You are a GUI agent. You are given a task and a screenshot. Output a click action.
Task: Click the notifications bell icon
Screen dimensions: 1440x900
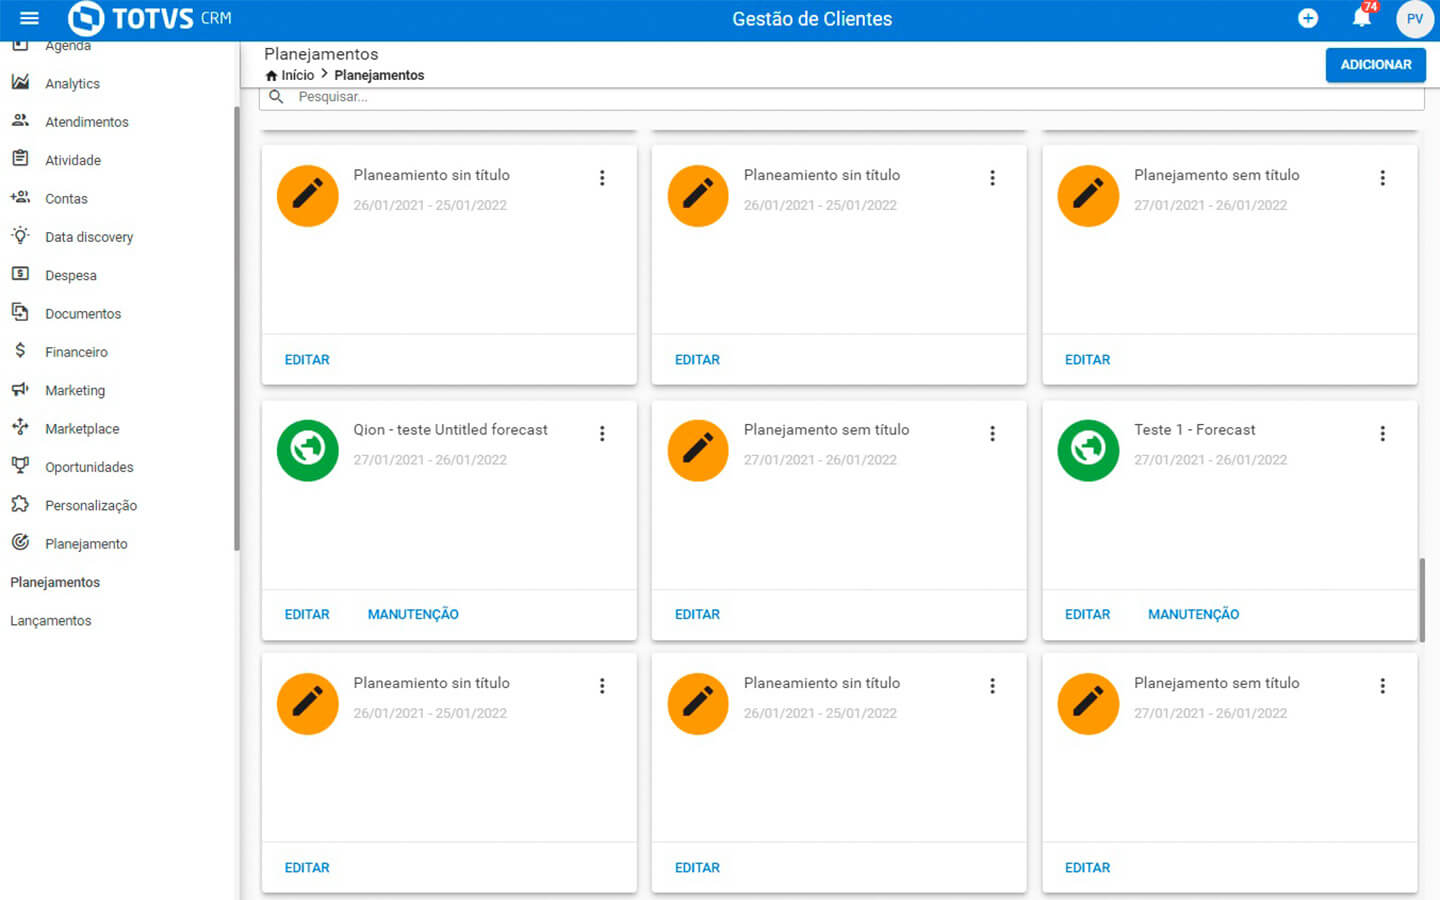tap(1361, 18)
